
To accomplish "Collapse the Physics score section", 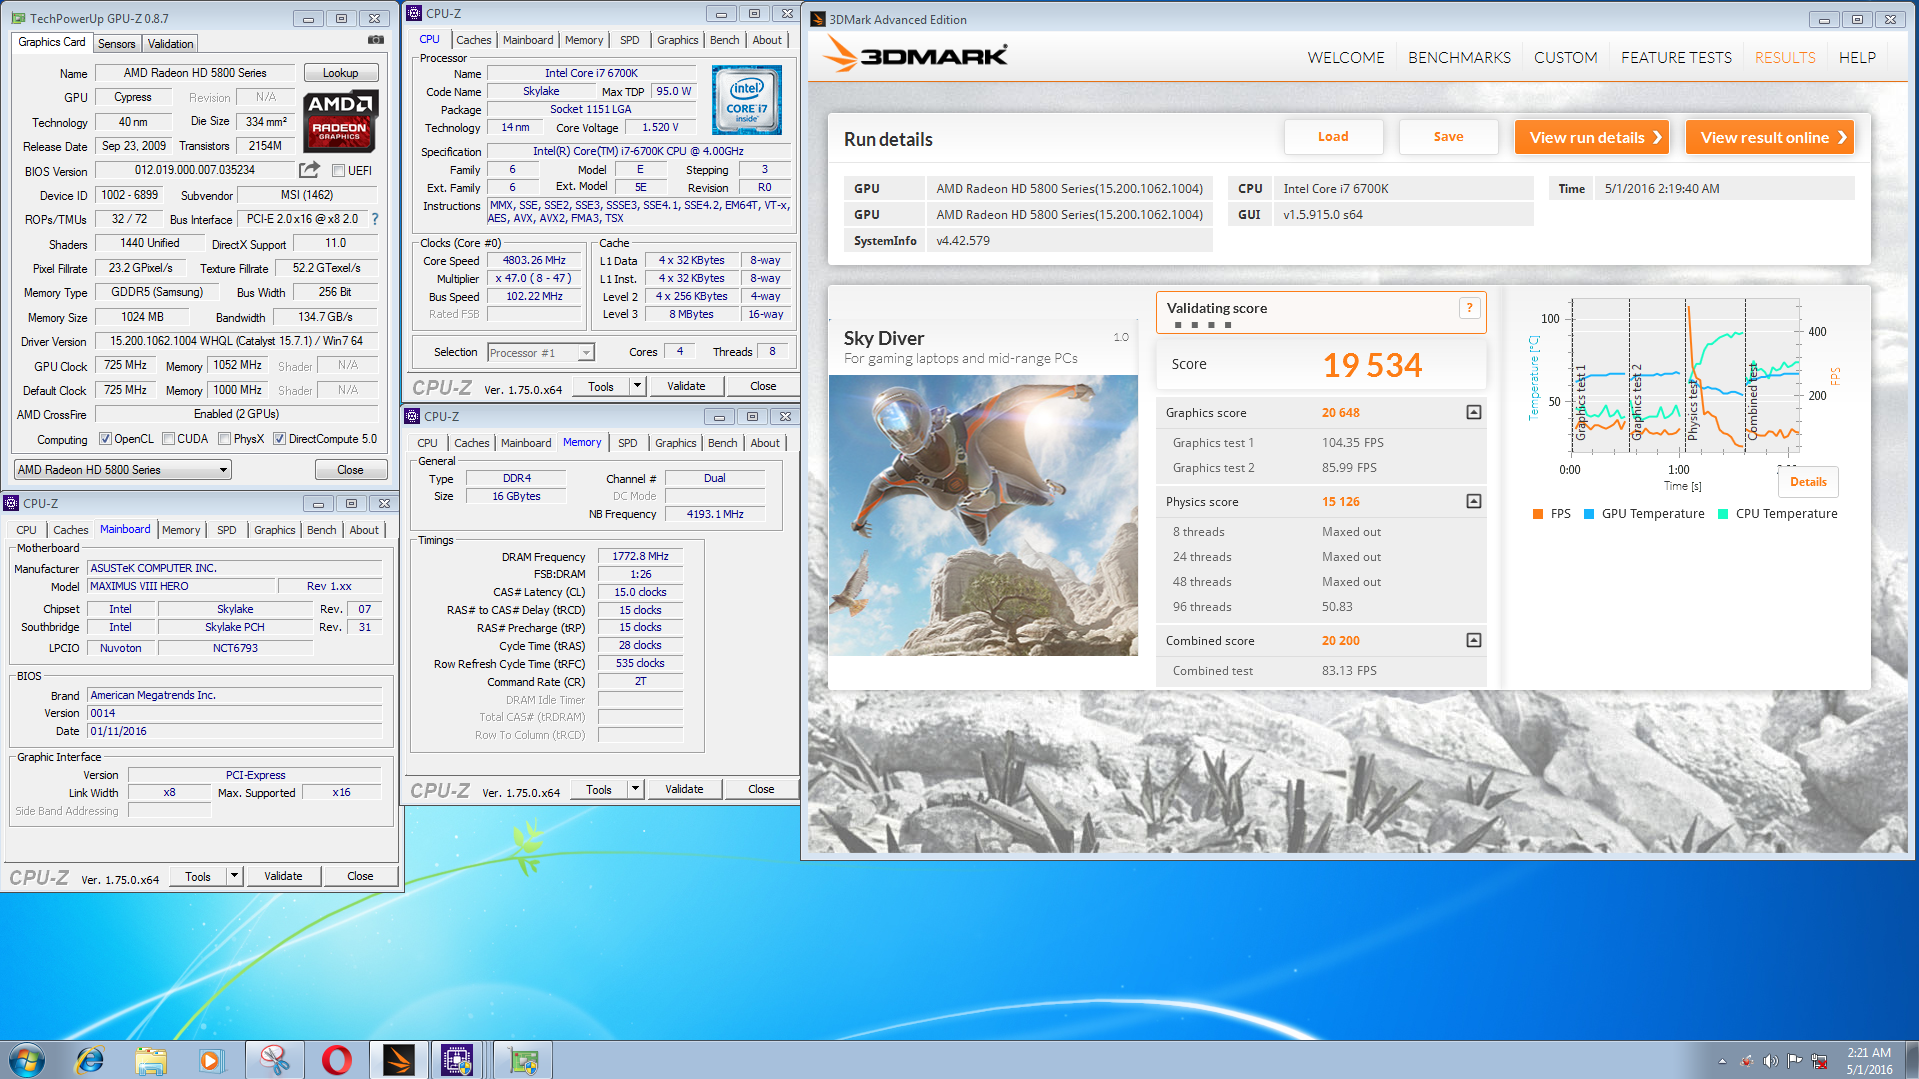I will tap(1473, 501).
